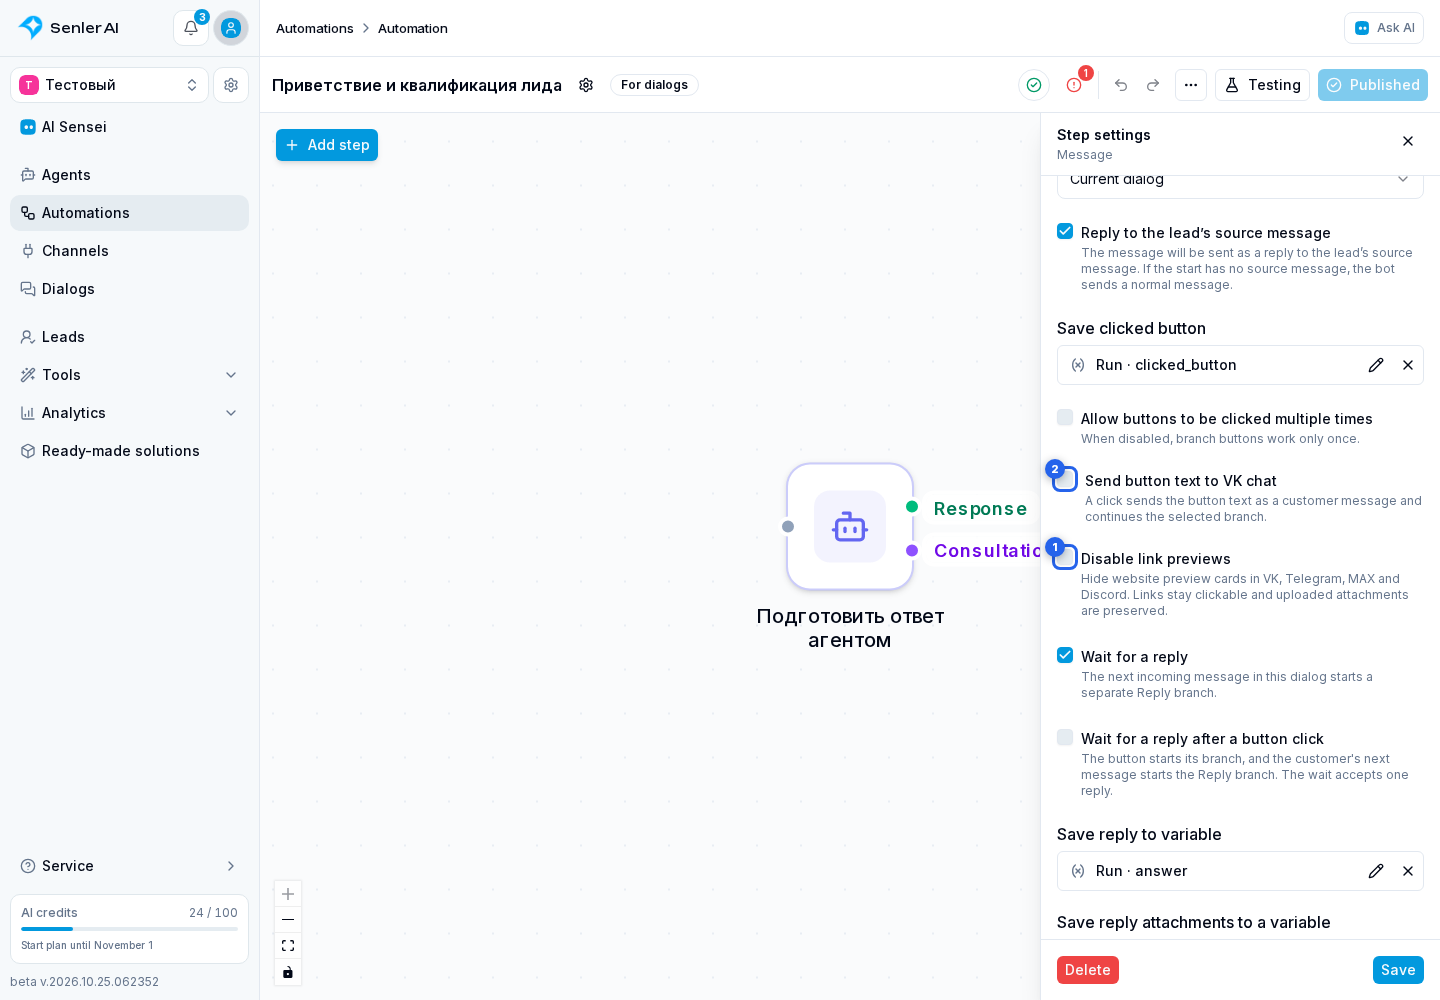
Task: Expand the Tools menu
Action: [x=129, y=375]
